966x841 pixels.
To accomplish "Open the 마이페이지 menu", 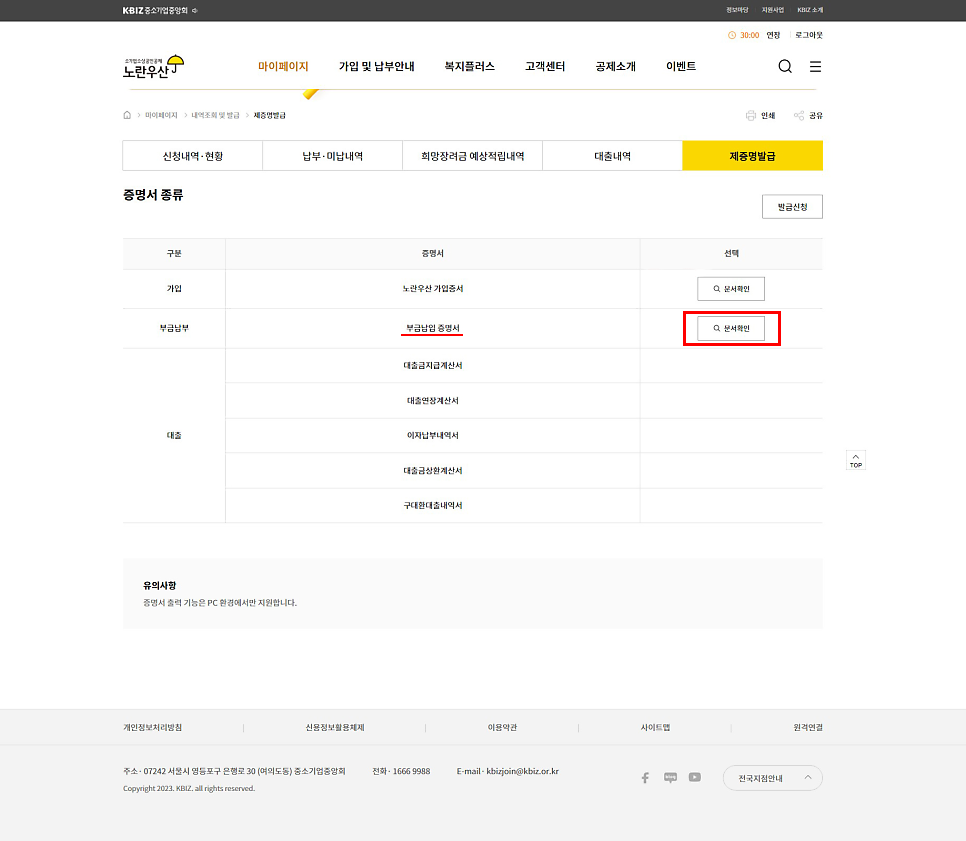I will 283,67.
